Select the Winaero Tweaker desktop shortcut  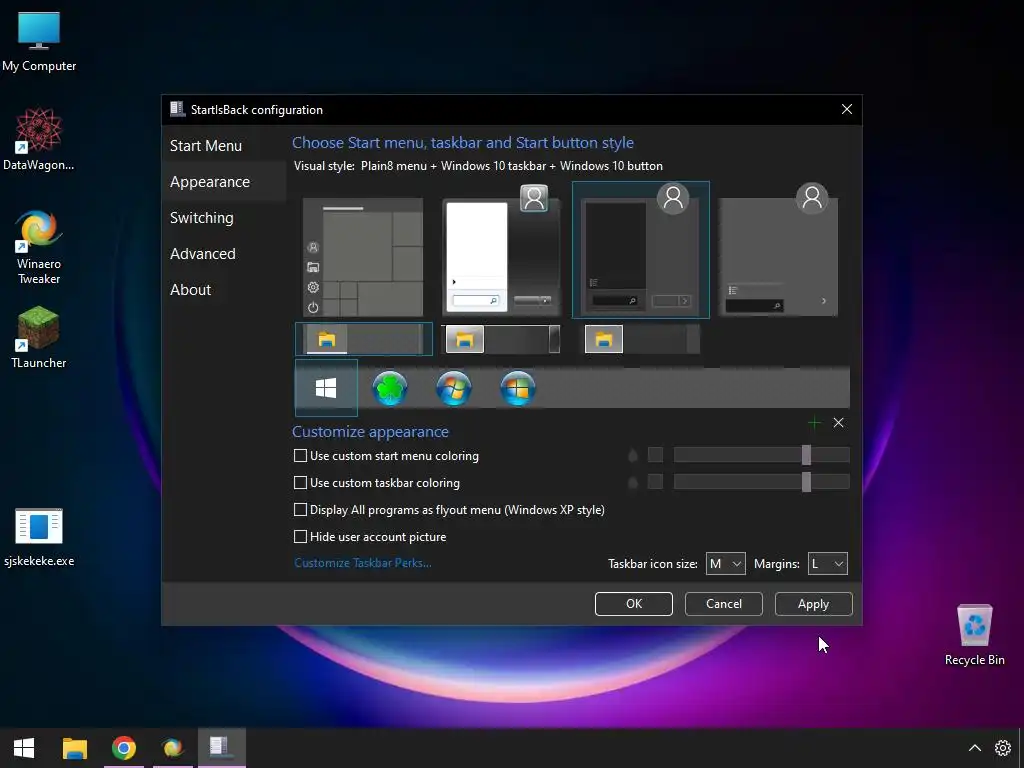(x=39, y=248)
